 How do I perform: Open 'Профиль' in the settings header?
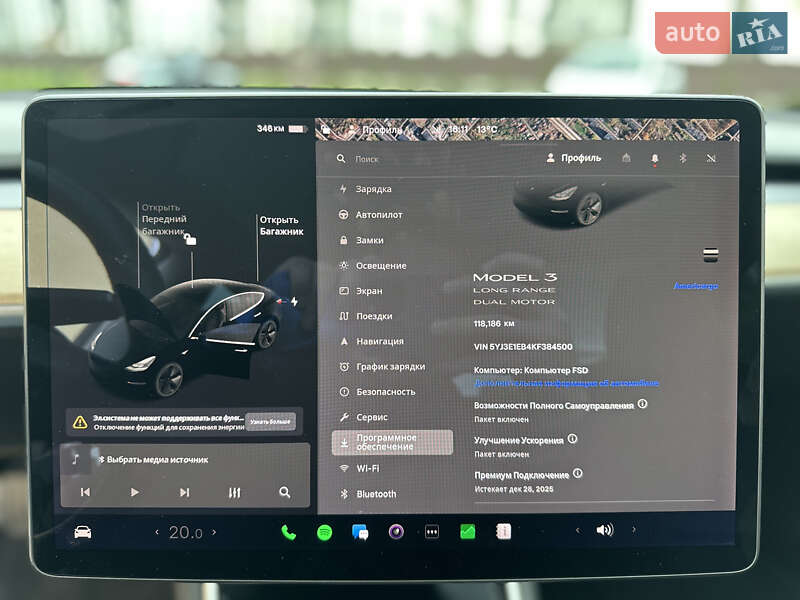573,158
